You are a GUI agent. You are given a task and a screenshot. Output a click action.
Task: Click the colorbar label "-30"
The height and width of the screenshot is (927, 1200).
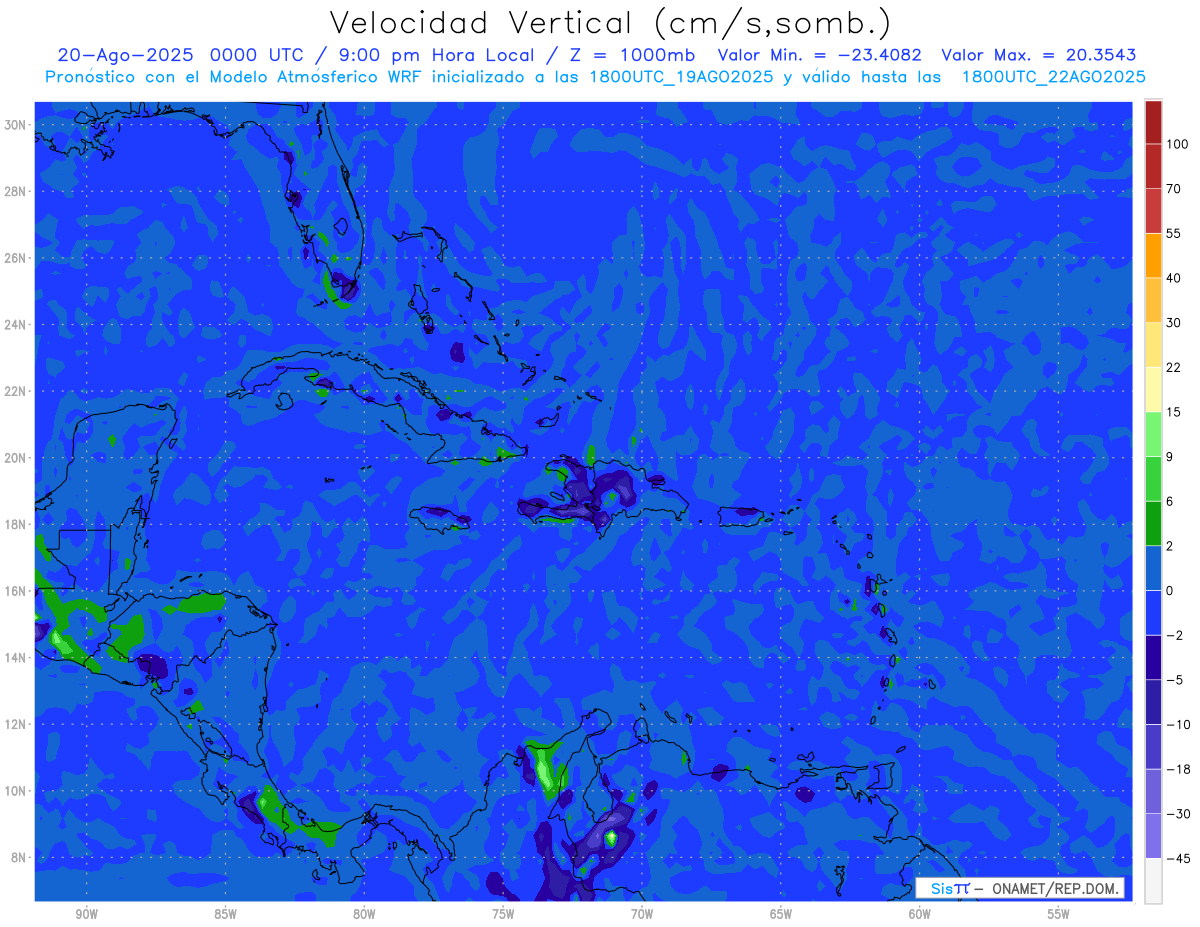(1177, 814)
